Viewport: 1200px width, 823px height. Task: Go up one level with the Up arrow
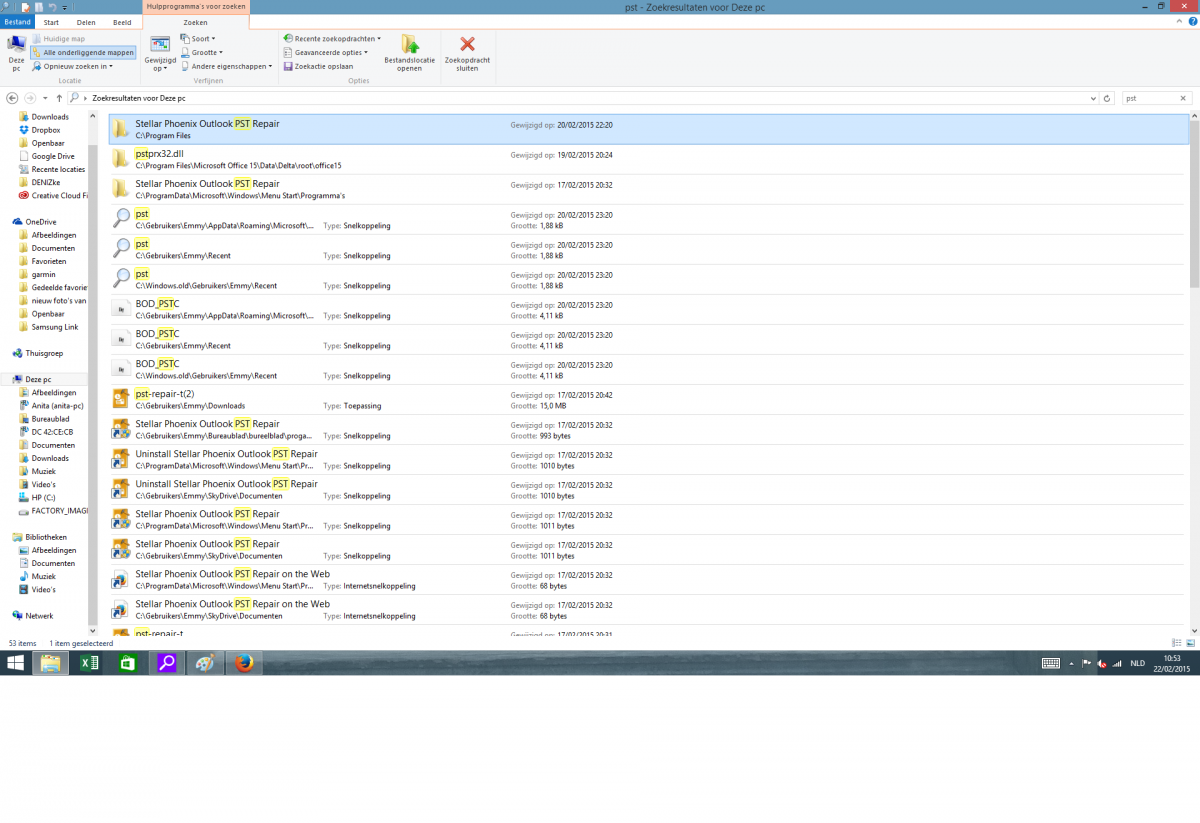(x=59, y=98)
